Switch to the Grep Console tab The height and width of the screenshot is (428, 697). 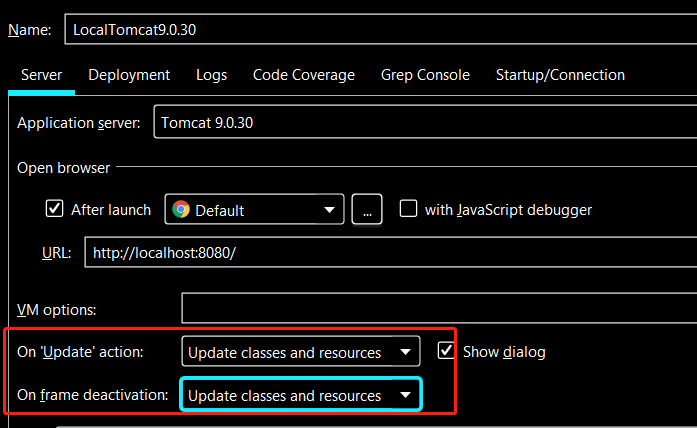pyautogui.click(x=425, y=75)
